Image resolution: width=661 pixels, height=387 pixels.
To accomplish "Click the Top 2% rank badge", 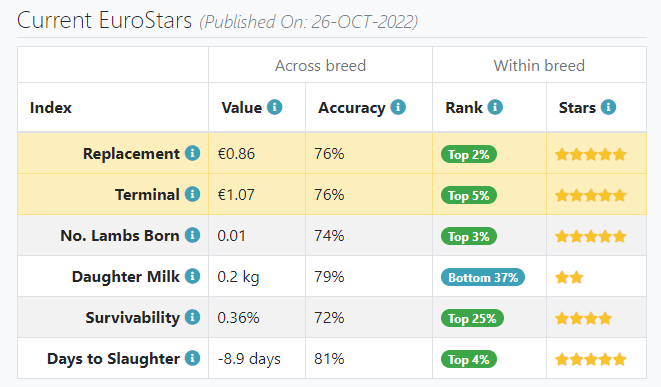I will pos(469,154).
